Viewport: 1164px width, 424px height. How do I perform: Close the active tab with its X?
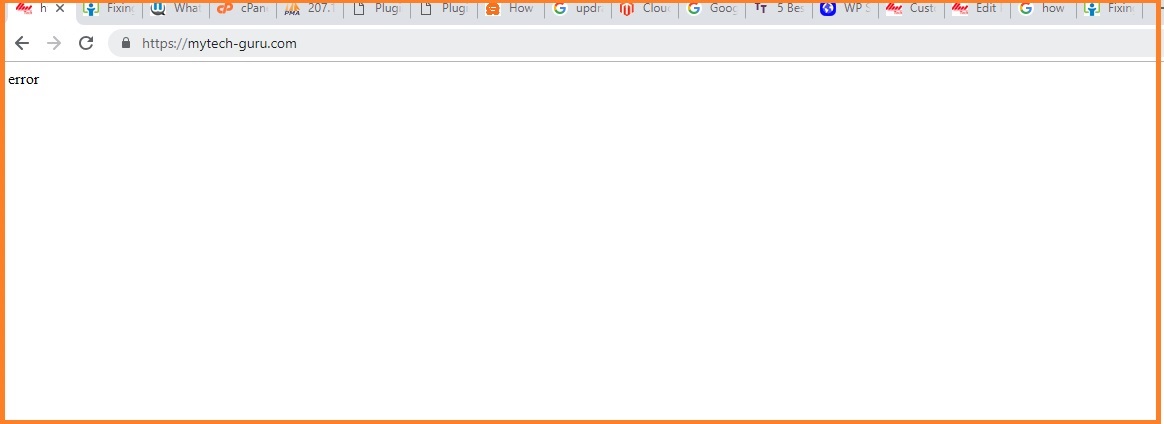click(60, 9)
